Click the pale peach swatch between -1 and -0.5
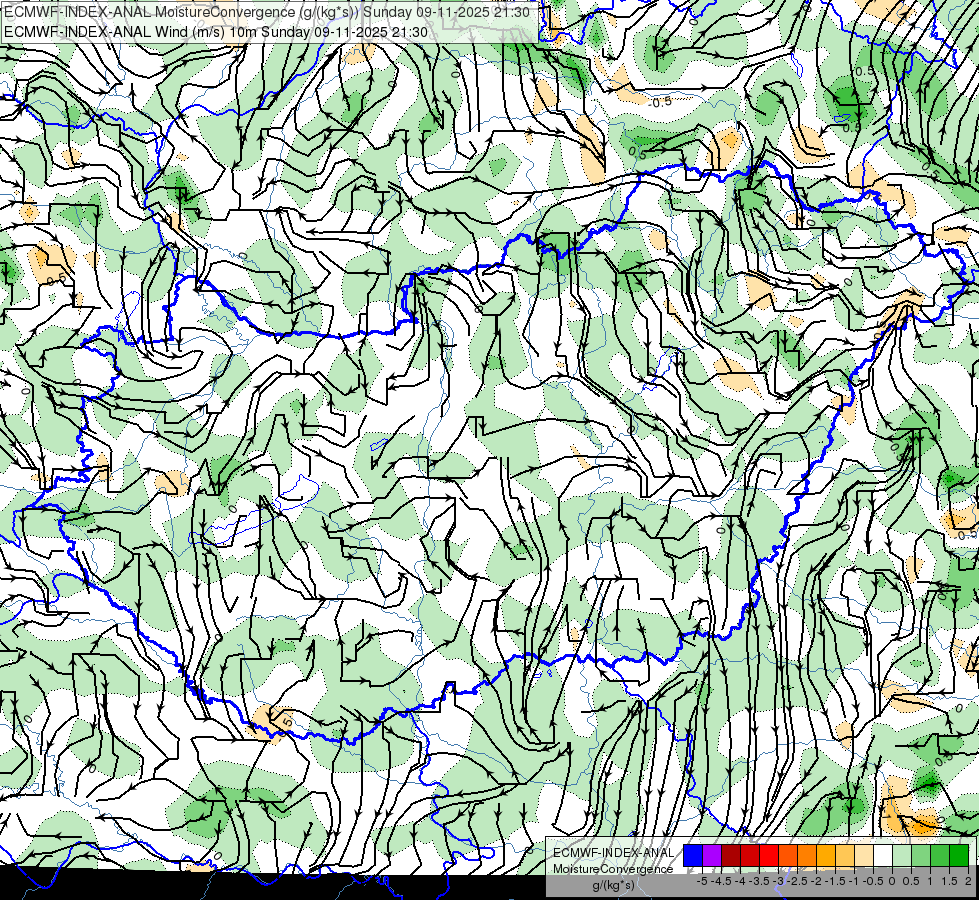This screenshot has height=900, width=979. 864,855
